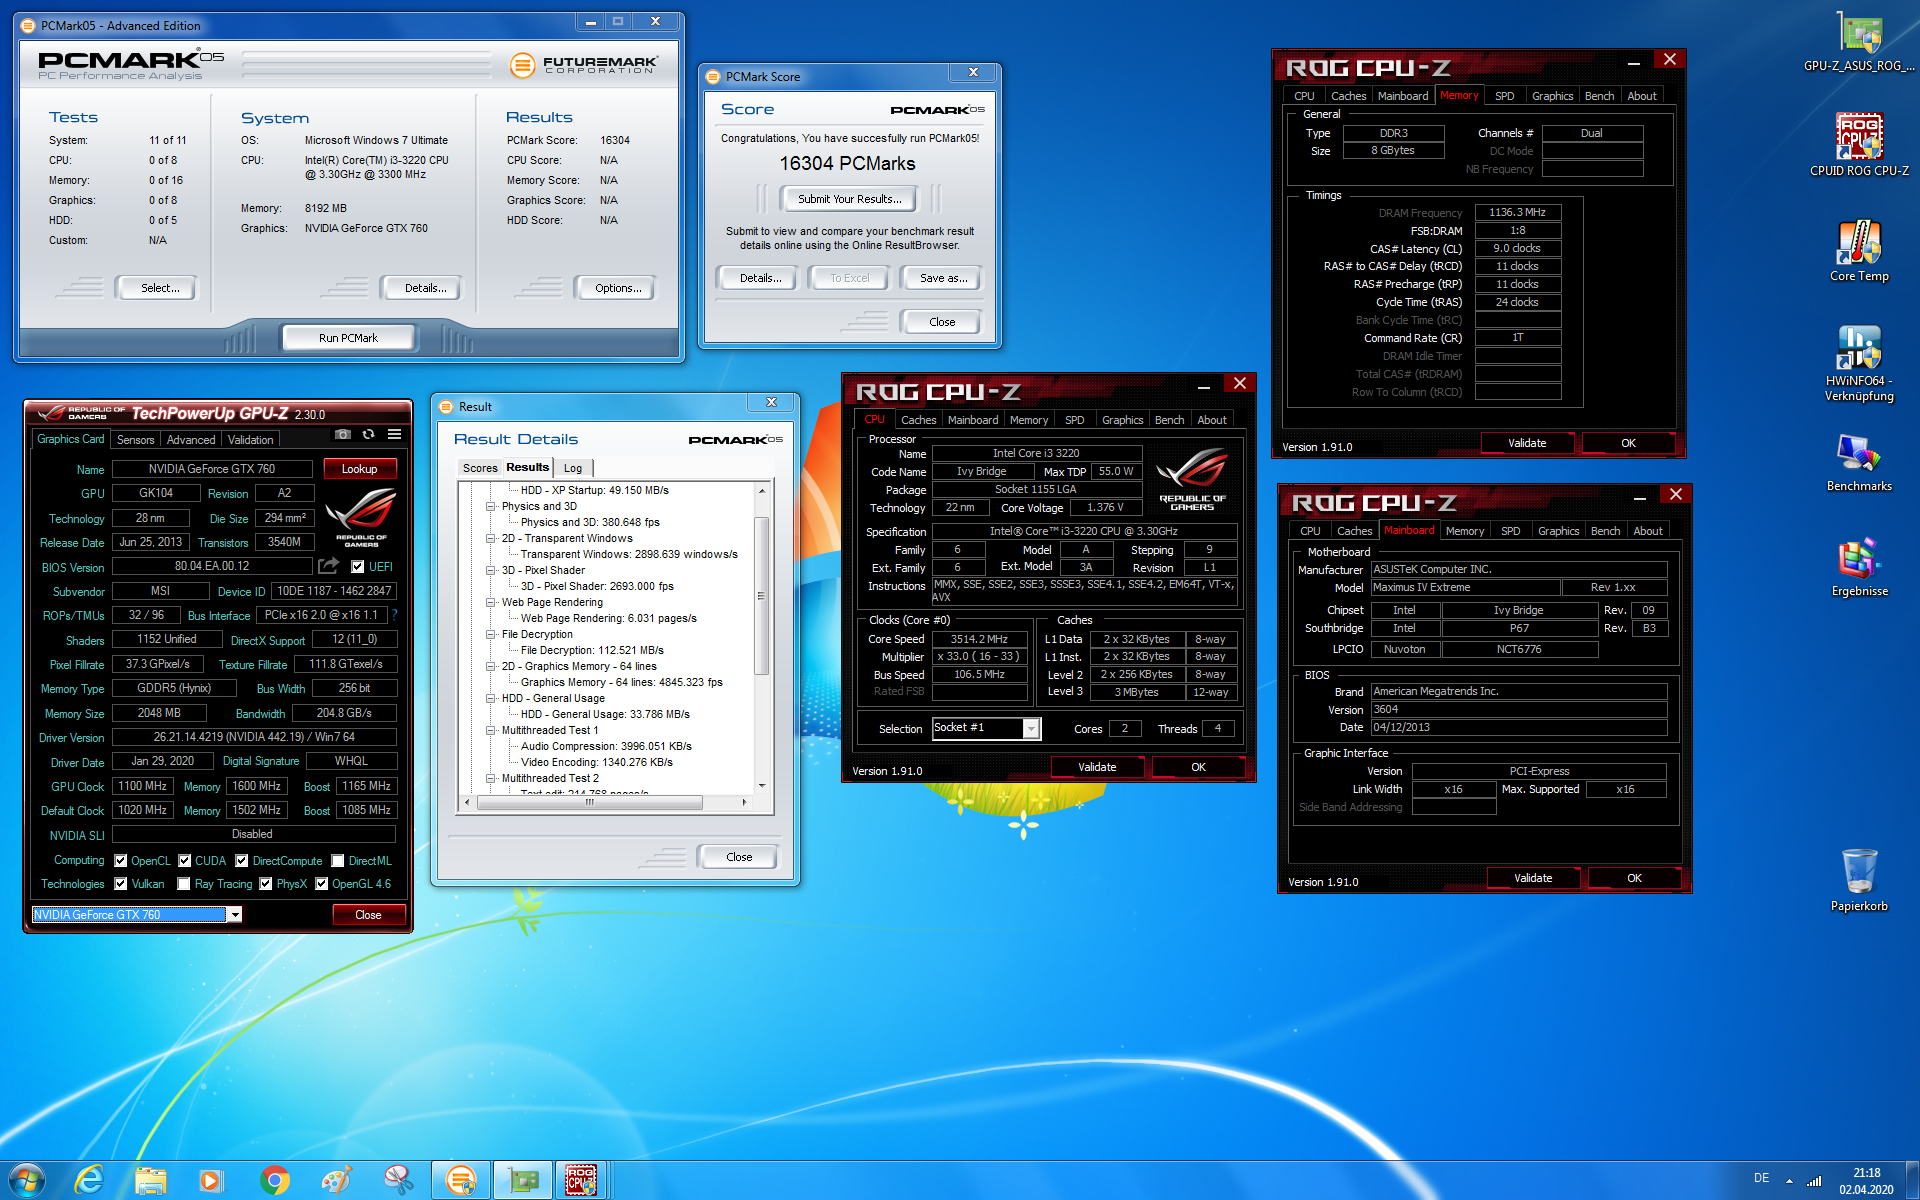Click Submit Your Results button
This screenshot has height=1200, width=1920.
coord(850,199)
